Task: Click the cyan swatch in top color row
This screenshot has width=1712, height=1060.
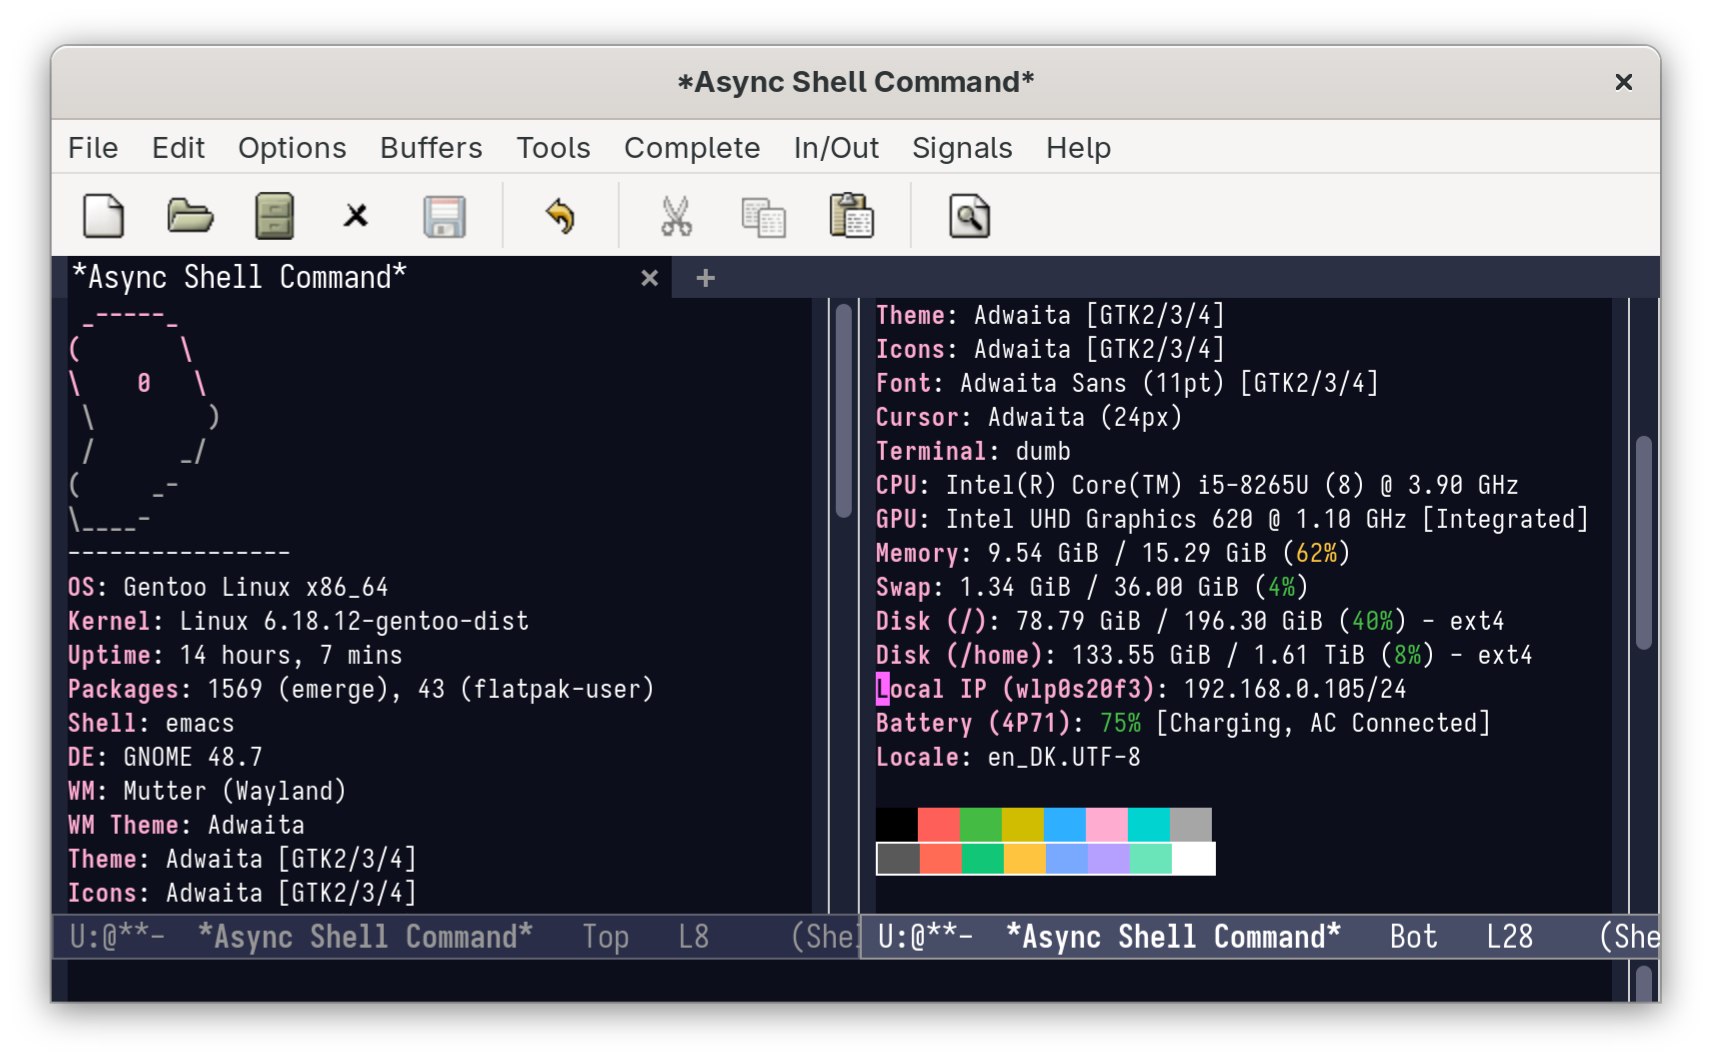Action: point(1149,825)
